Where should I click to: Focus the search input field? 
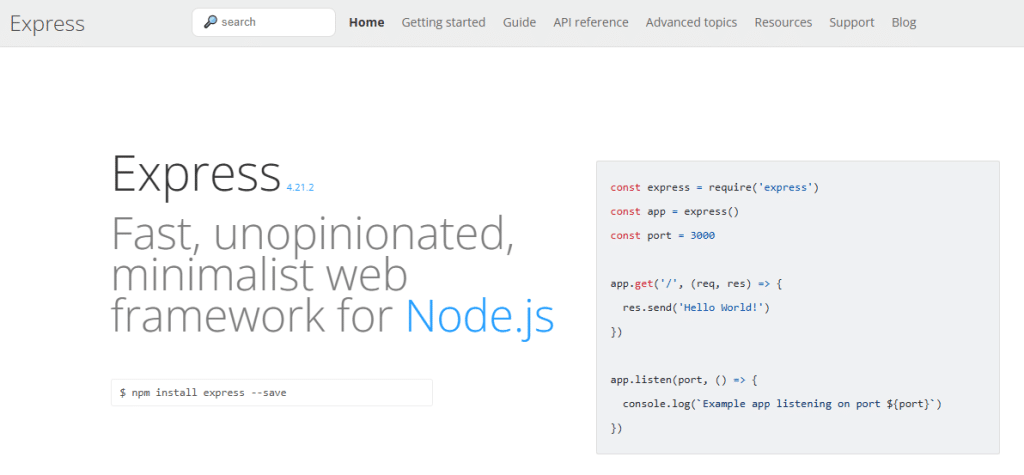click(264, 22)
